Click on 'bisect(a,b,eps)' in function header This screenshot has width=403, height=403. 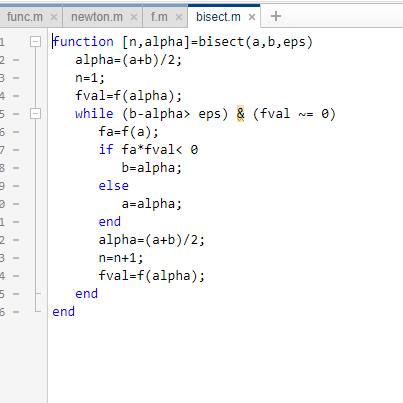pyautogui.click(x=256, y=42)
